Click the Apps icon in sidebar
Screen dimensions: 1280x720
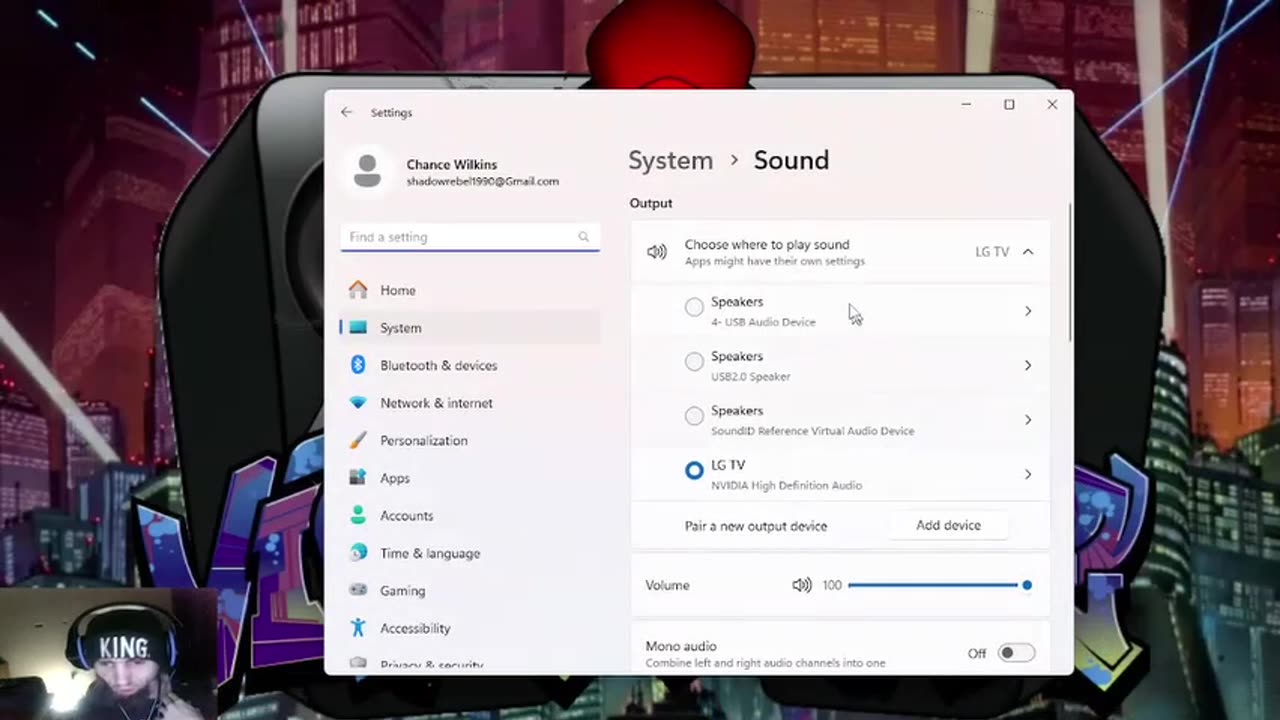coord(358,478)
